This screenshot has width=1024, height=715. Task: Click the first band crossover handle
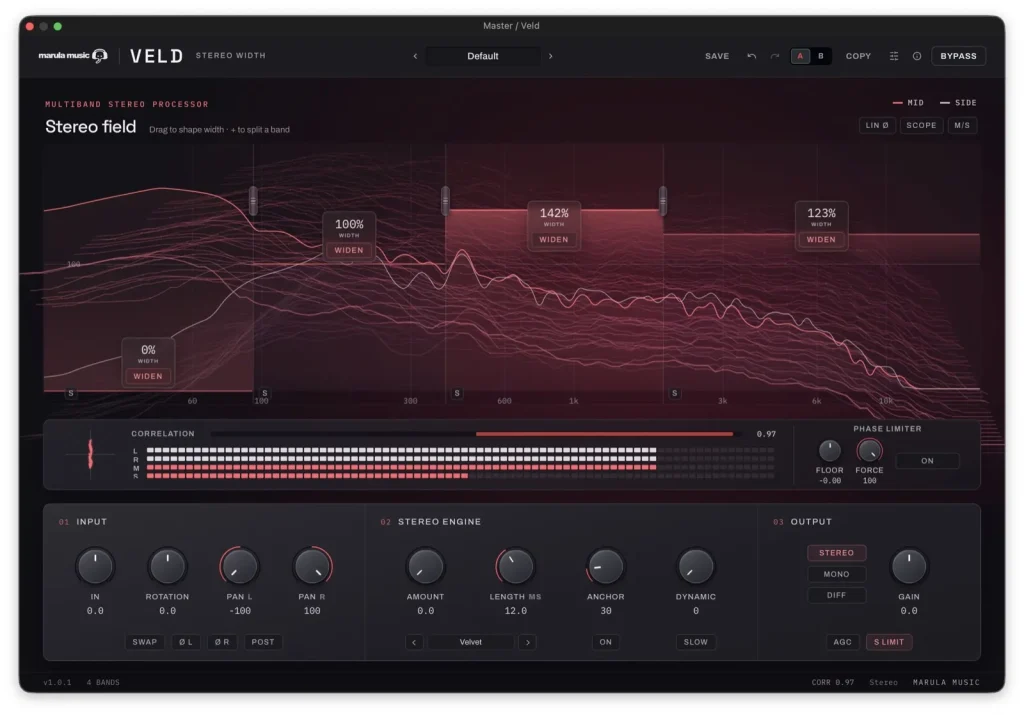(253, 200)
